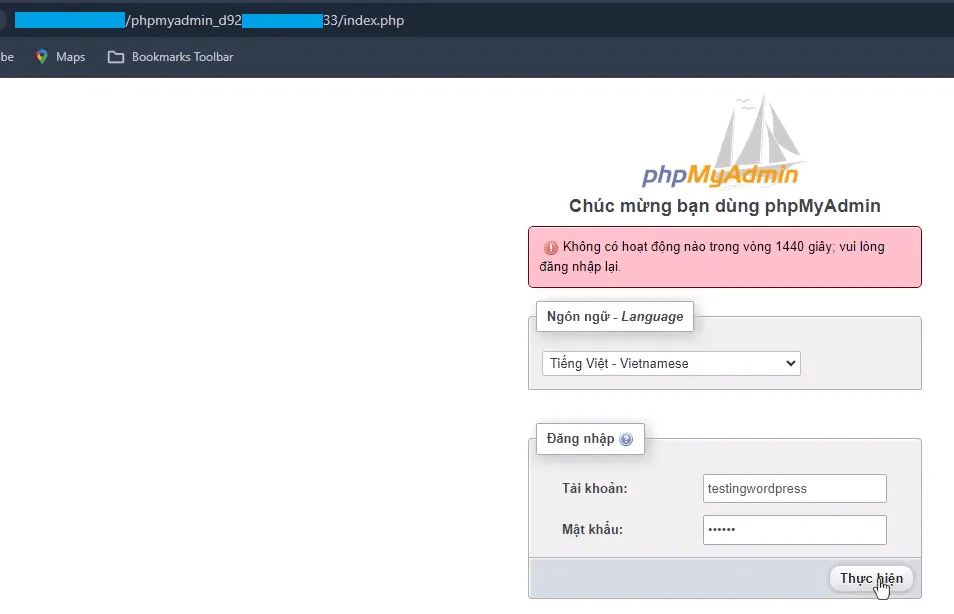The height and width of the screenshot is (614, 954).
Task: Click the help icon beside Đăng nhập
Action: pyautogui.click(x=626, y=439)
